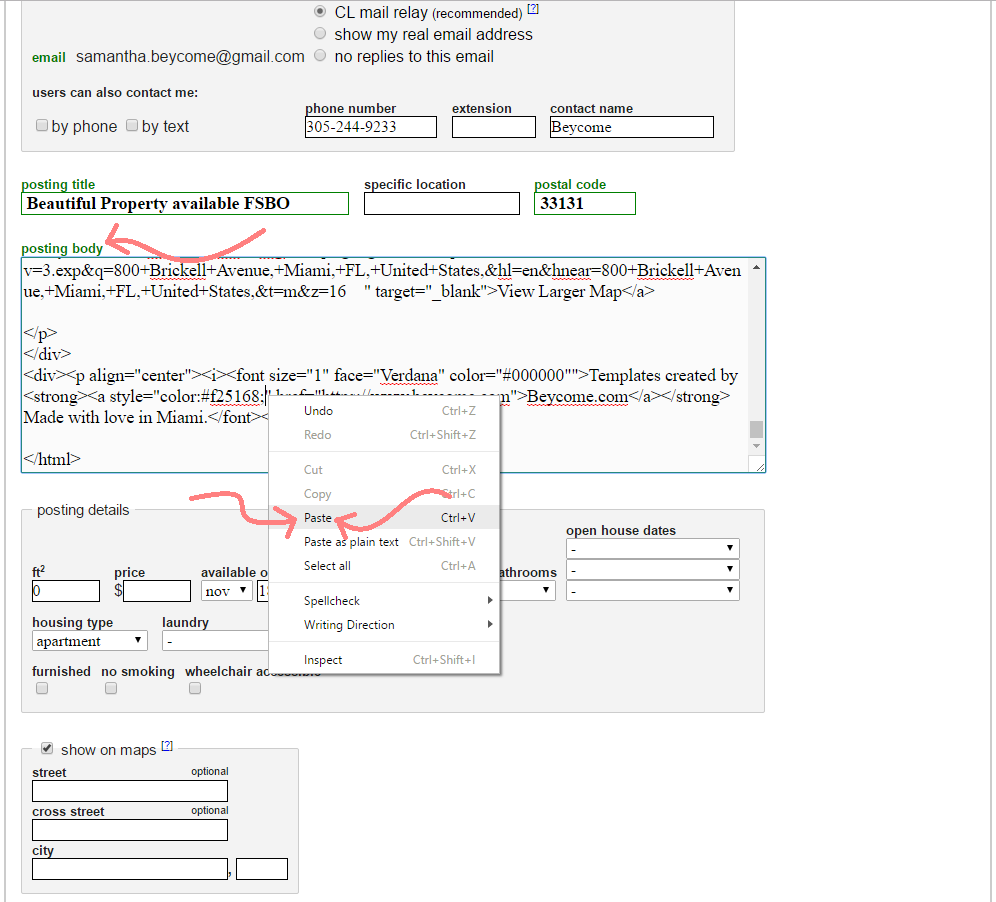Choose no replies to this email
Image resolution: width=996 pixels, height=902 pixels.
click(320, 56)
